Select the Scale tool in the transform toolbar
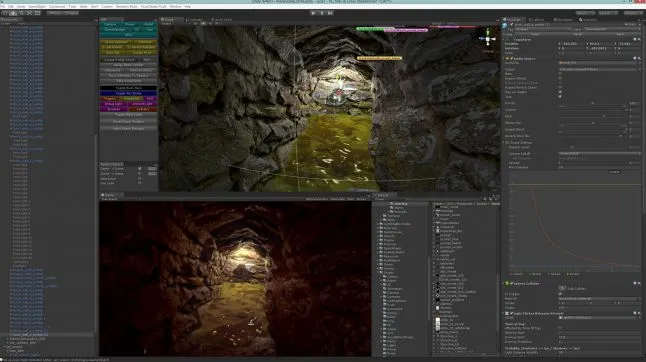 [29, 13]
